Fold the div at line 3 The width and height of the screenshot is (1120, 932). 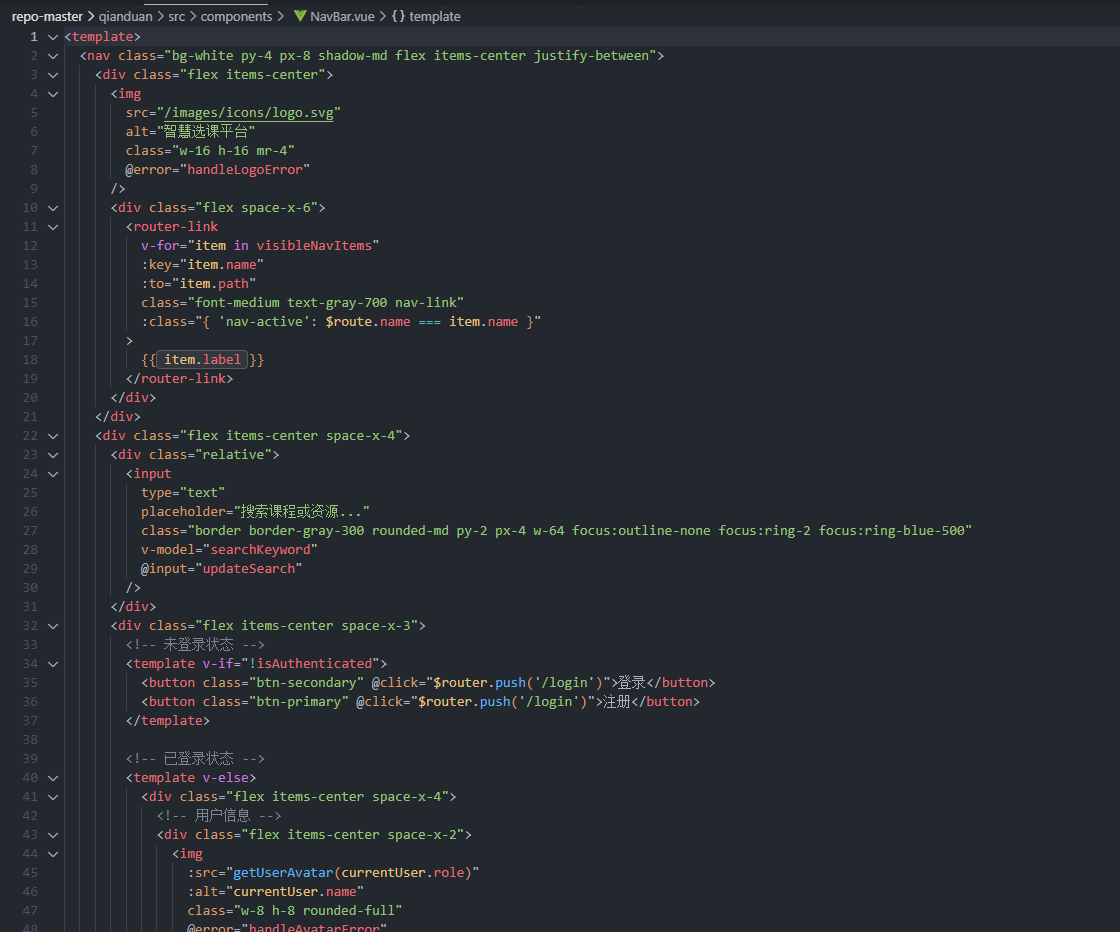(x=53, y=74)
